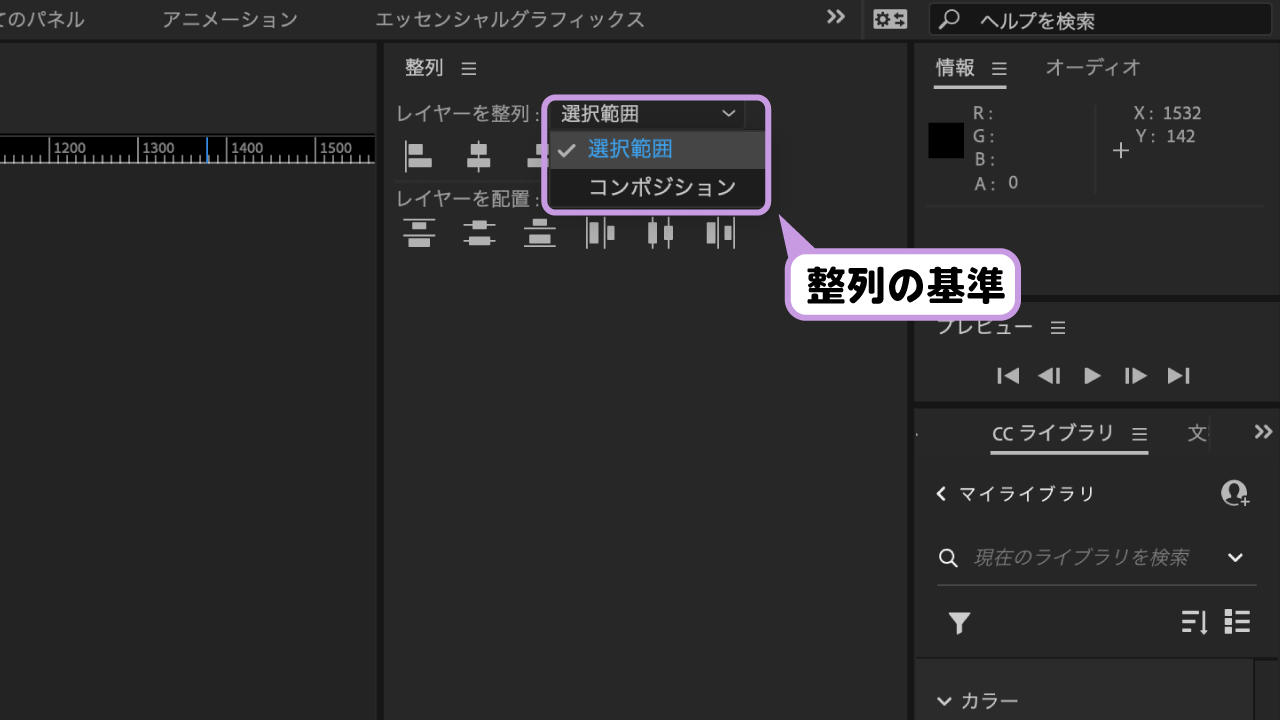
Task: Click the add collaborator icon in CC ライブラリ
Action: pos(1234,493)
